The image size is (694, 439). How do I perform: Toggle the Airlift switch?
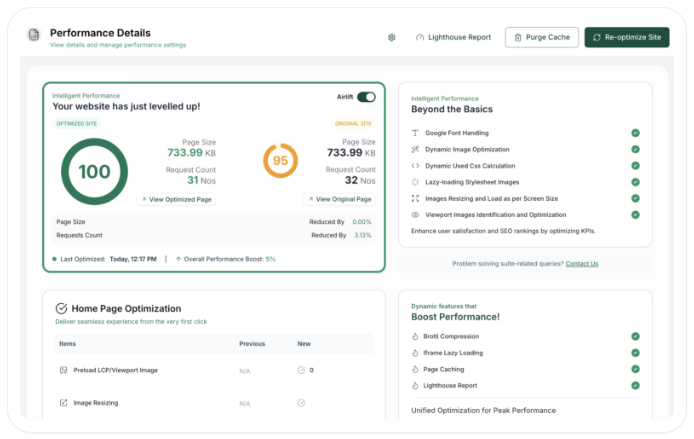click(366, 97)
